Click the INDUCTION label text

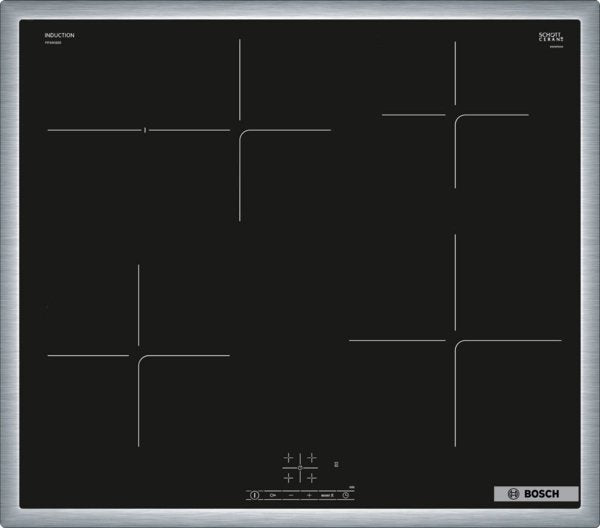[59, 35]
